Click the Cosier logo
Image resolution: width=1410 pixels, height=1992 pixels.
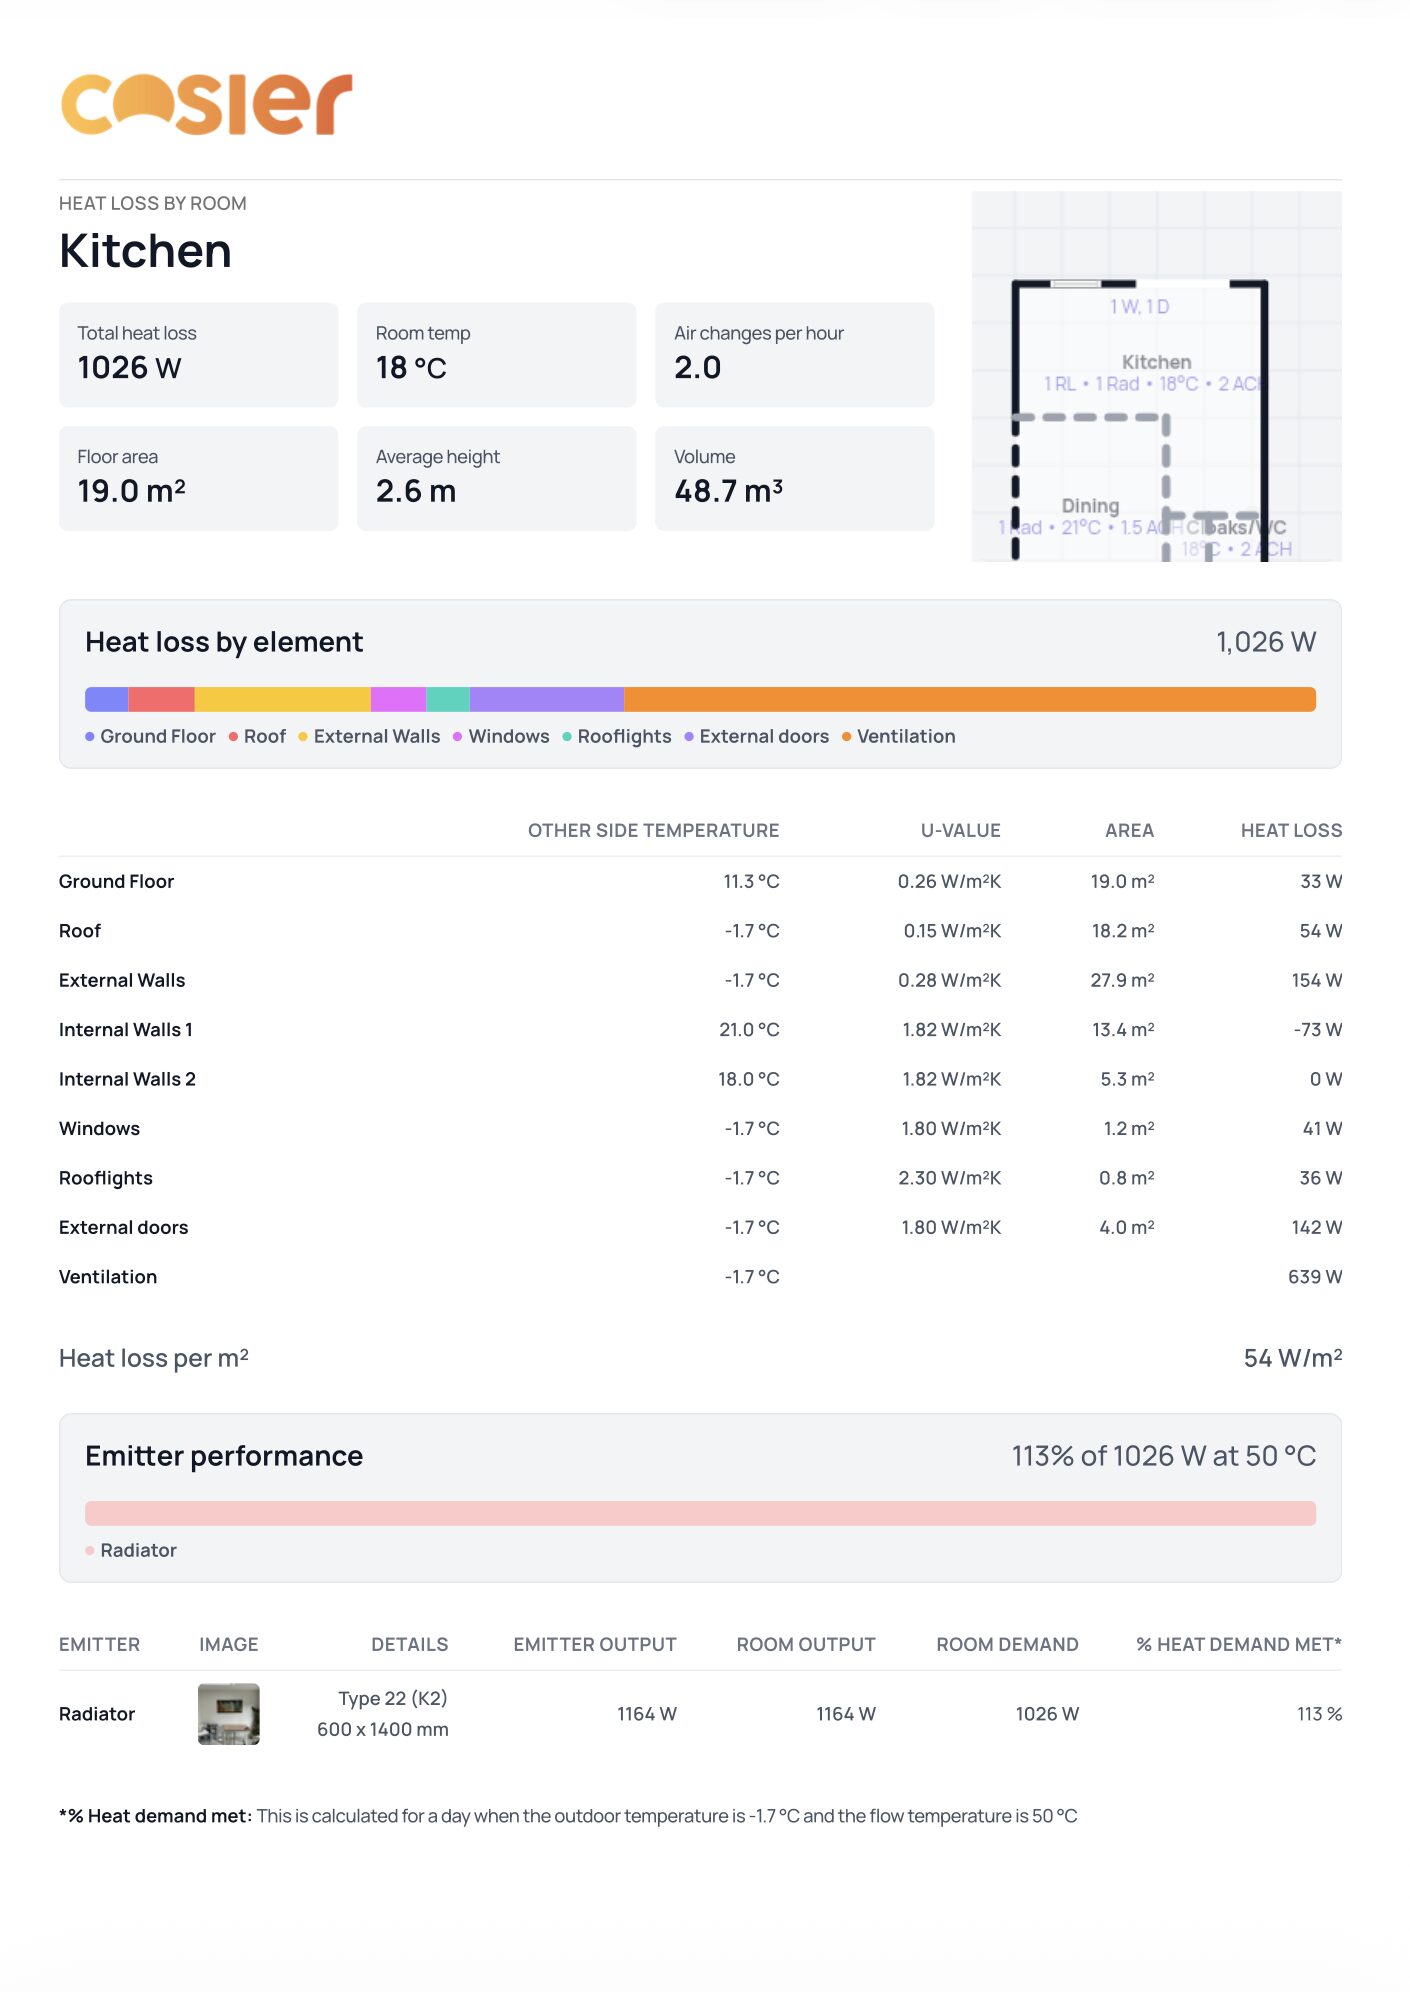[x=206, y=104]
